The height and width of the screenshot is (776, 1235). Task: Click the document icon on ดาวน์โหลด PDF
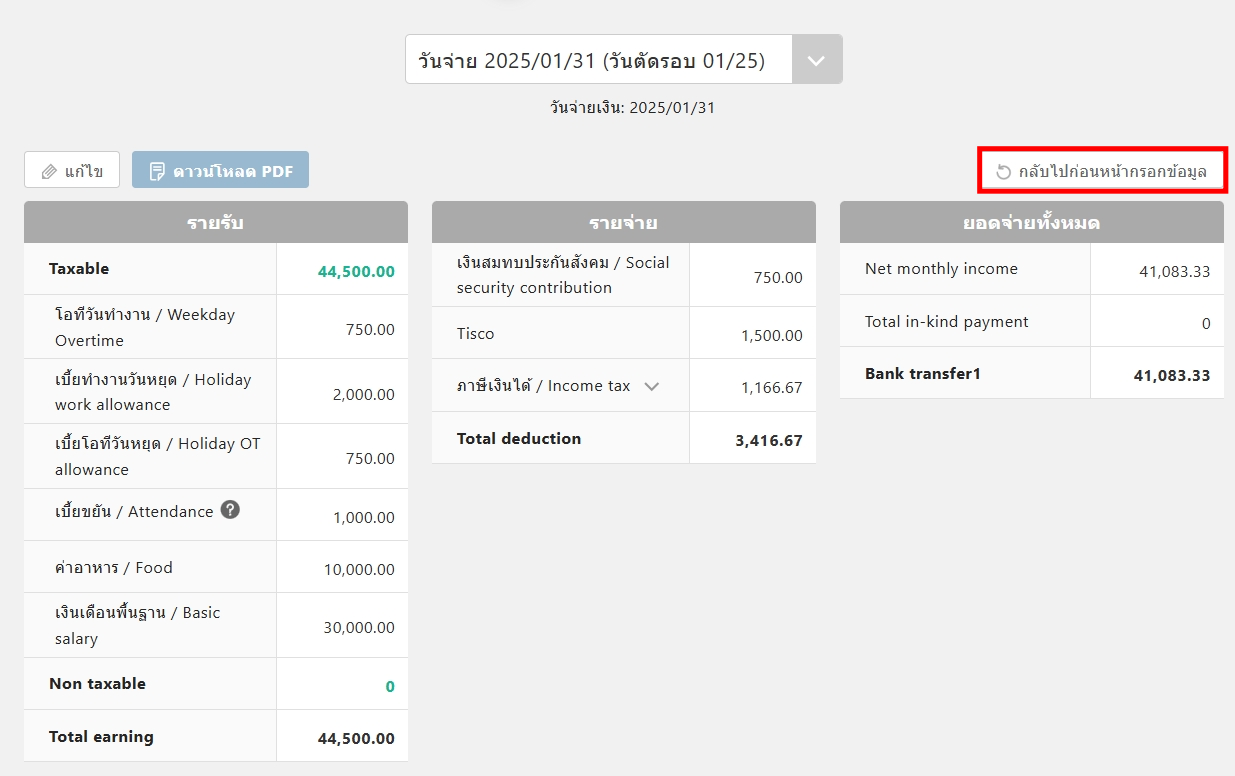[157, 171]
